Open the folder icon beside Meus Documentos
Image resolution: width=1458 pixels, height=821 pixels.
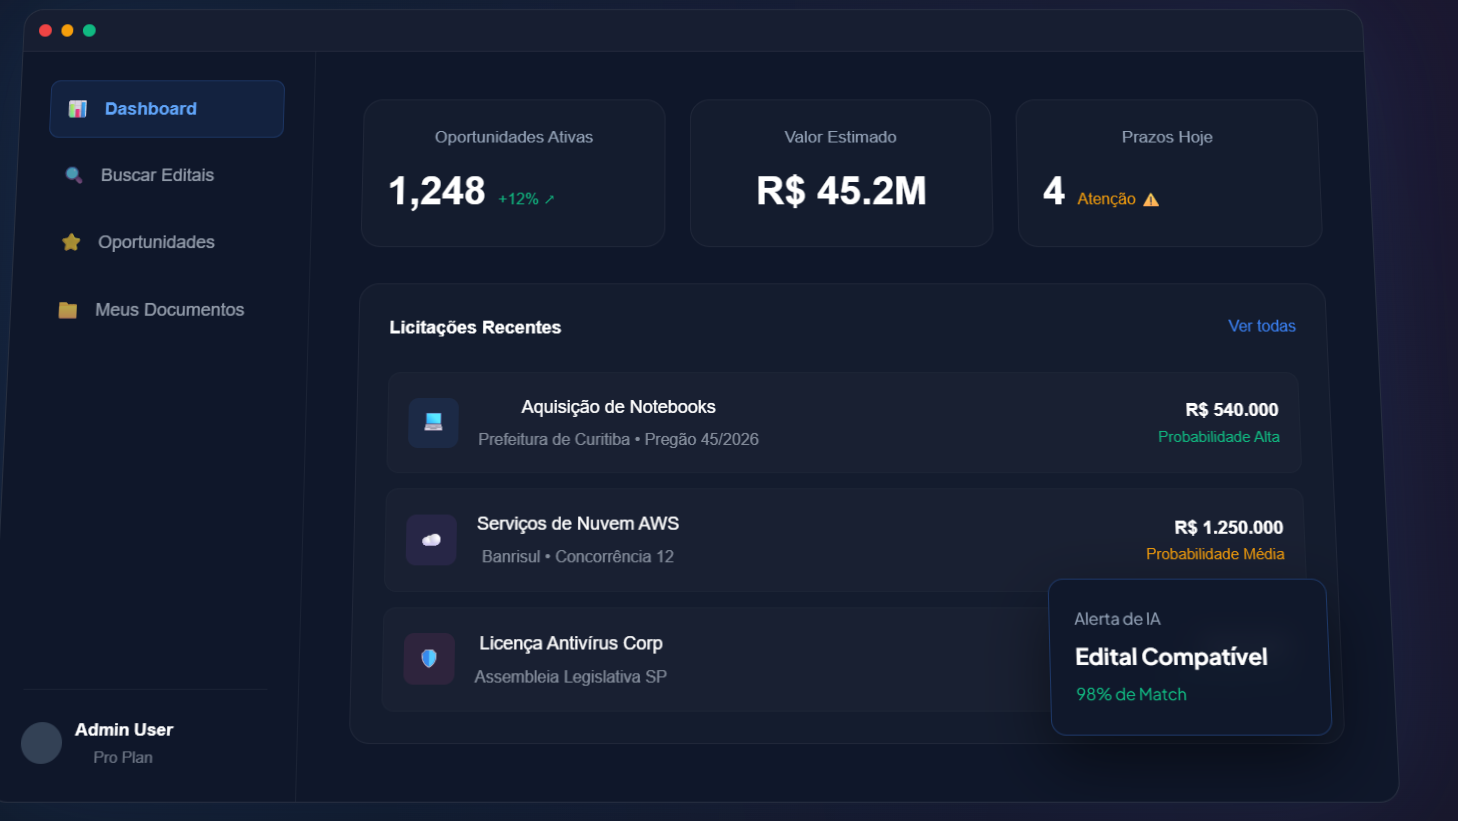pyautogui.click(x=68, y=309)
